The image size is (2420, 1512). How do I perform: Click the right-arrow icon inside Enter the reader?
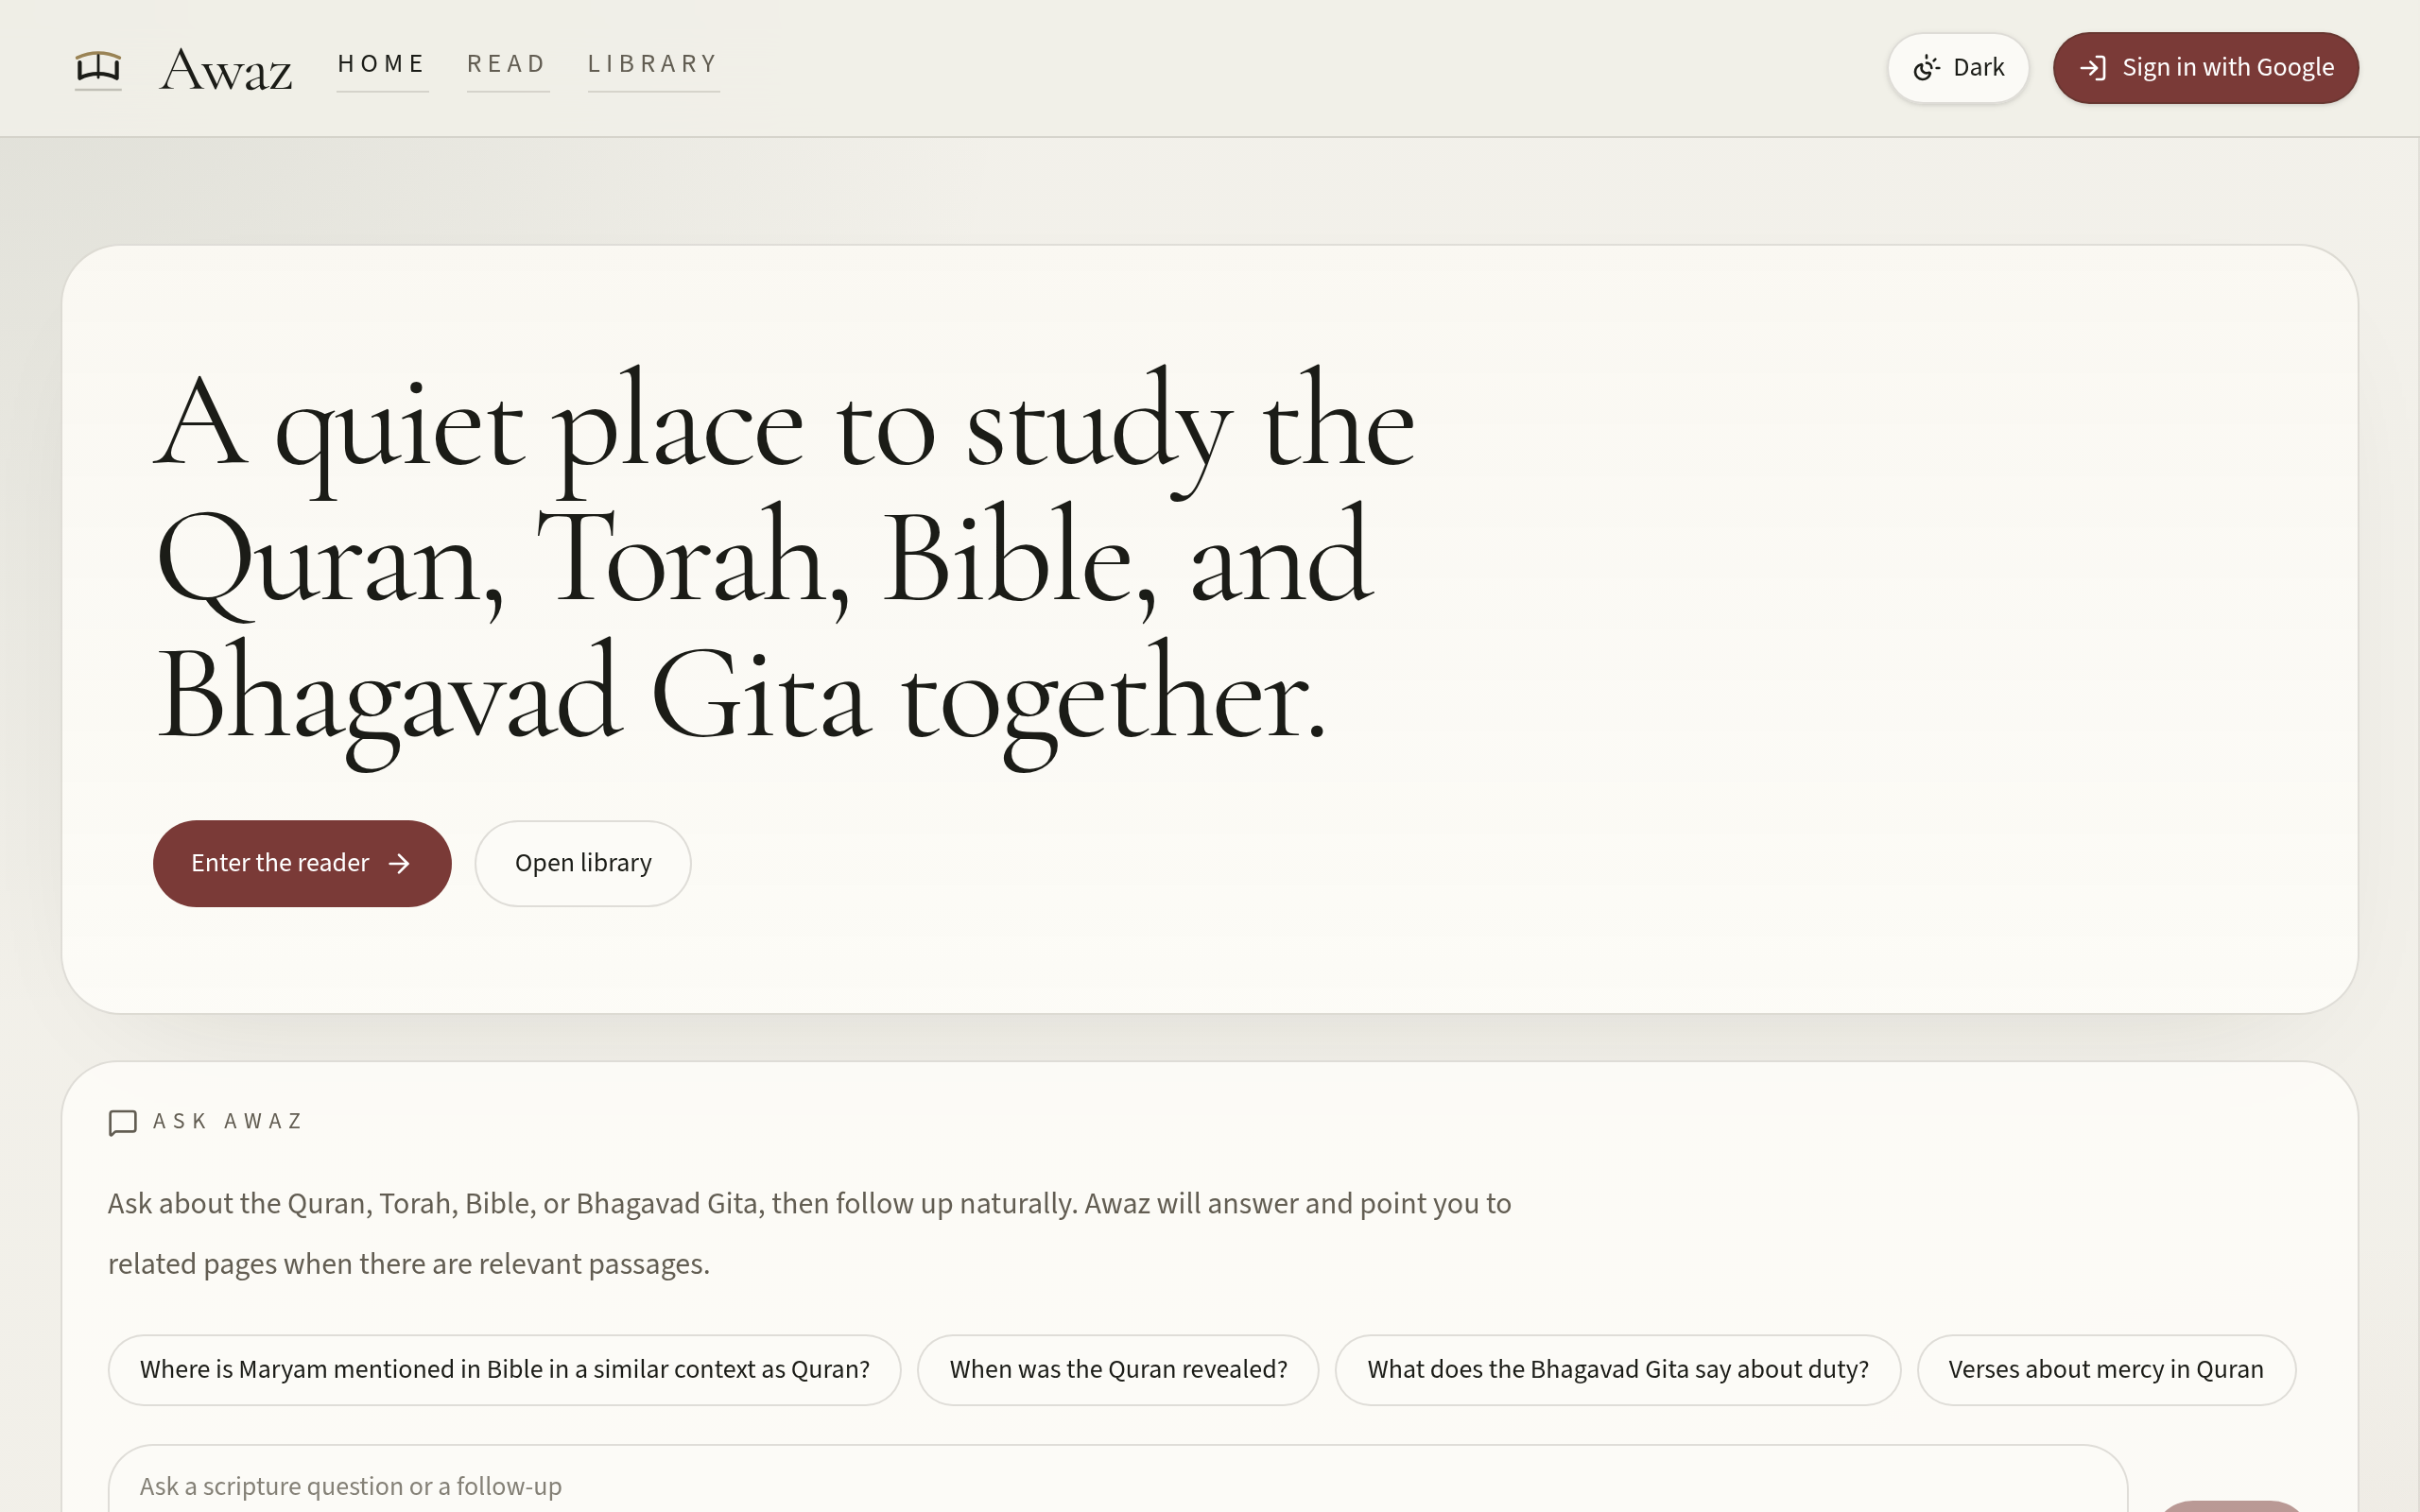point(399,863)
